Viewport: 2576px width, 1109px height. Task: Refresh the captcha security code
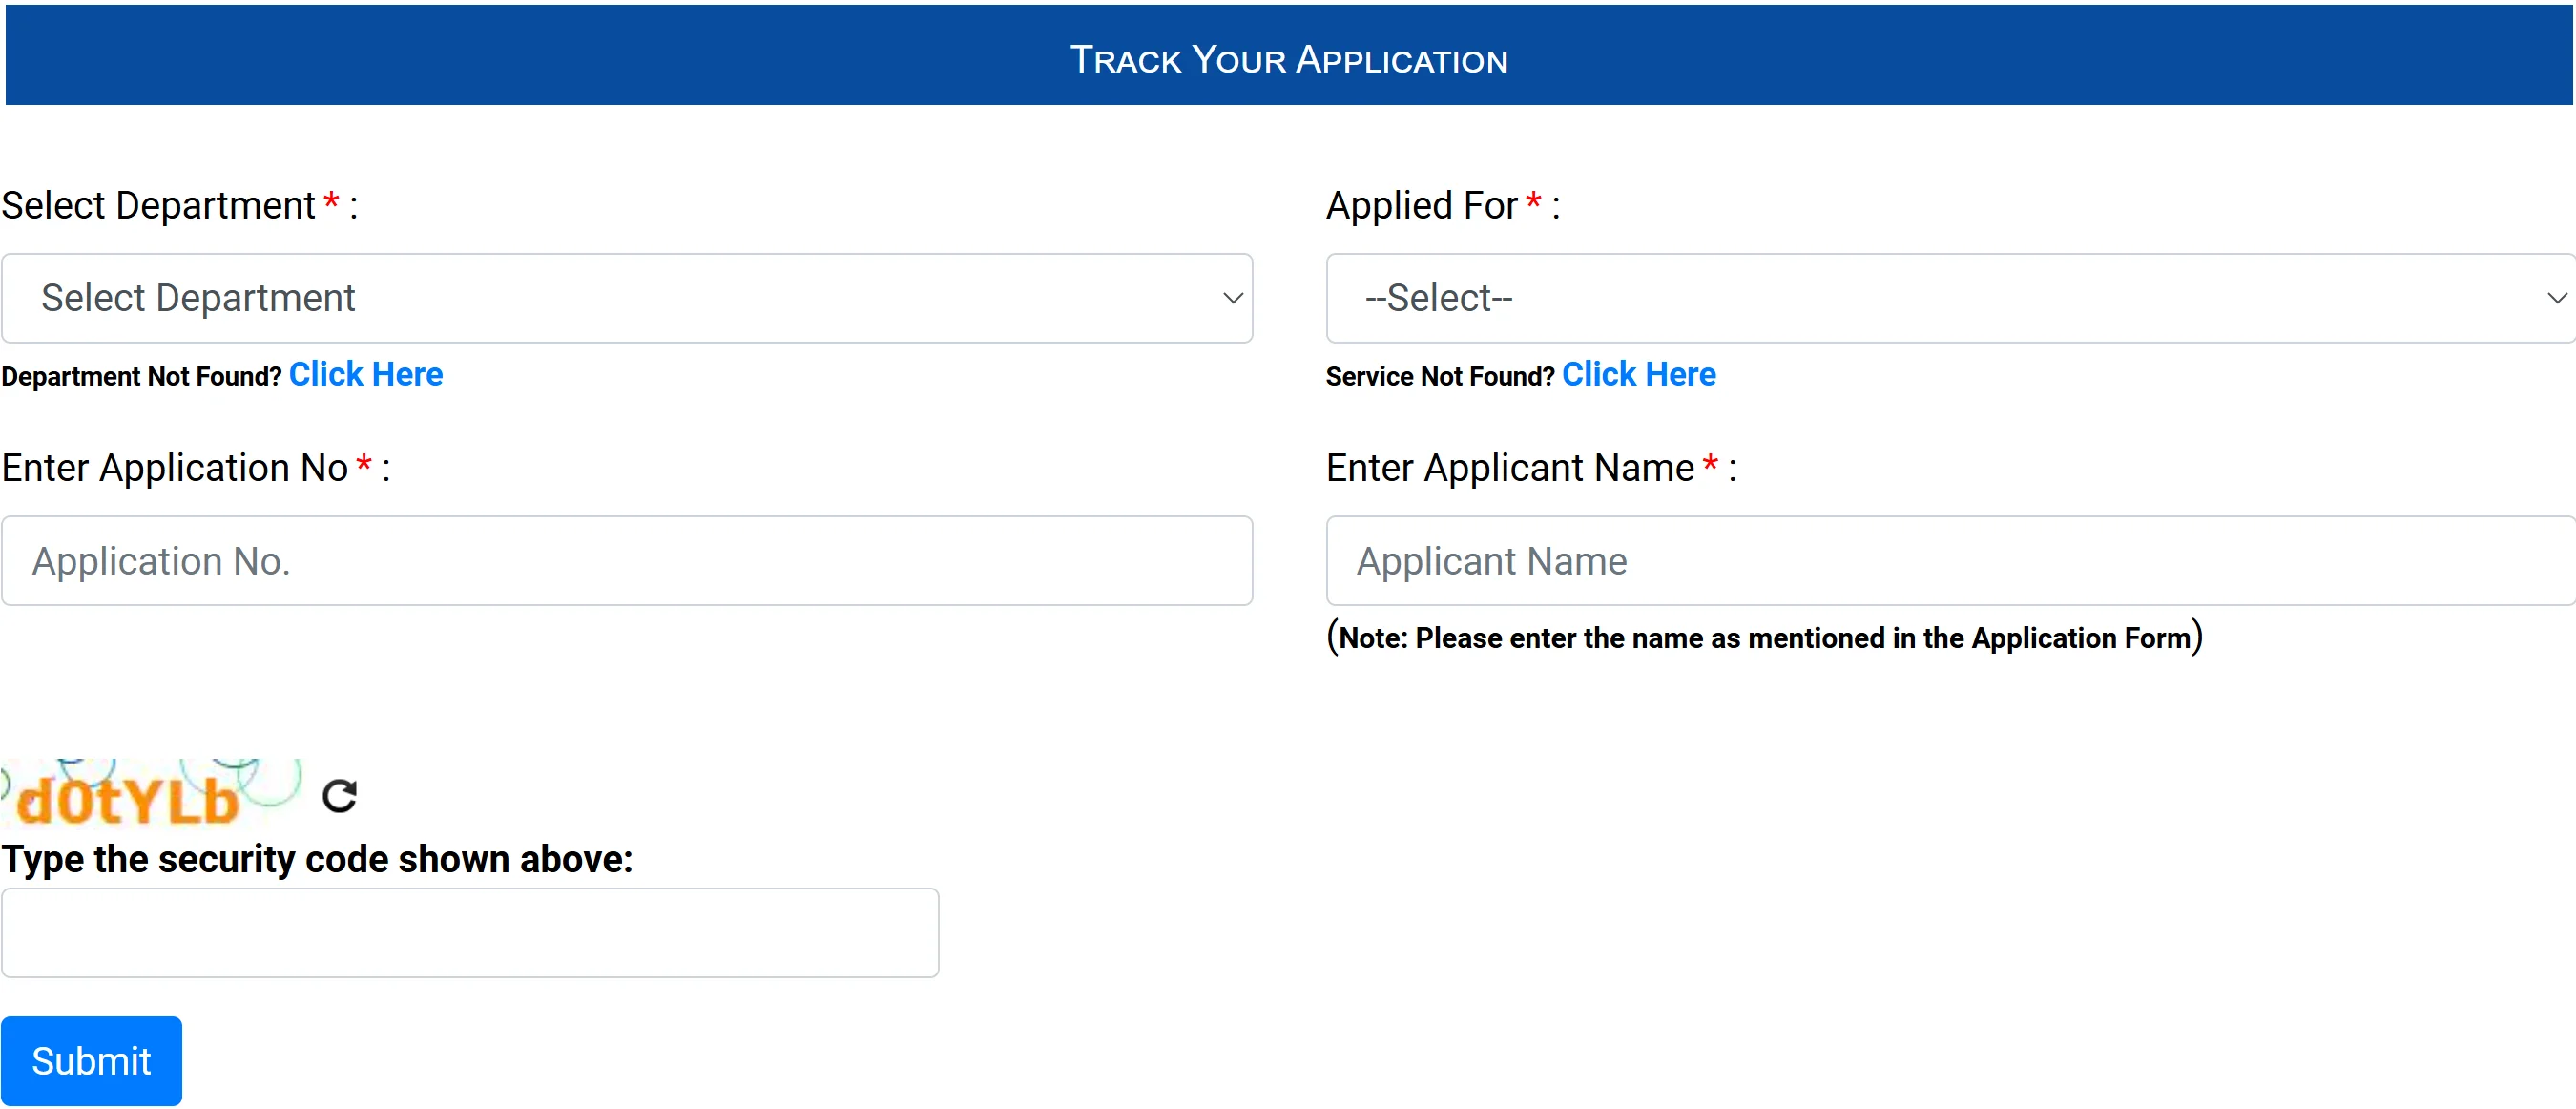pos(340,796)
